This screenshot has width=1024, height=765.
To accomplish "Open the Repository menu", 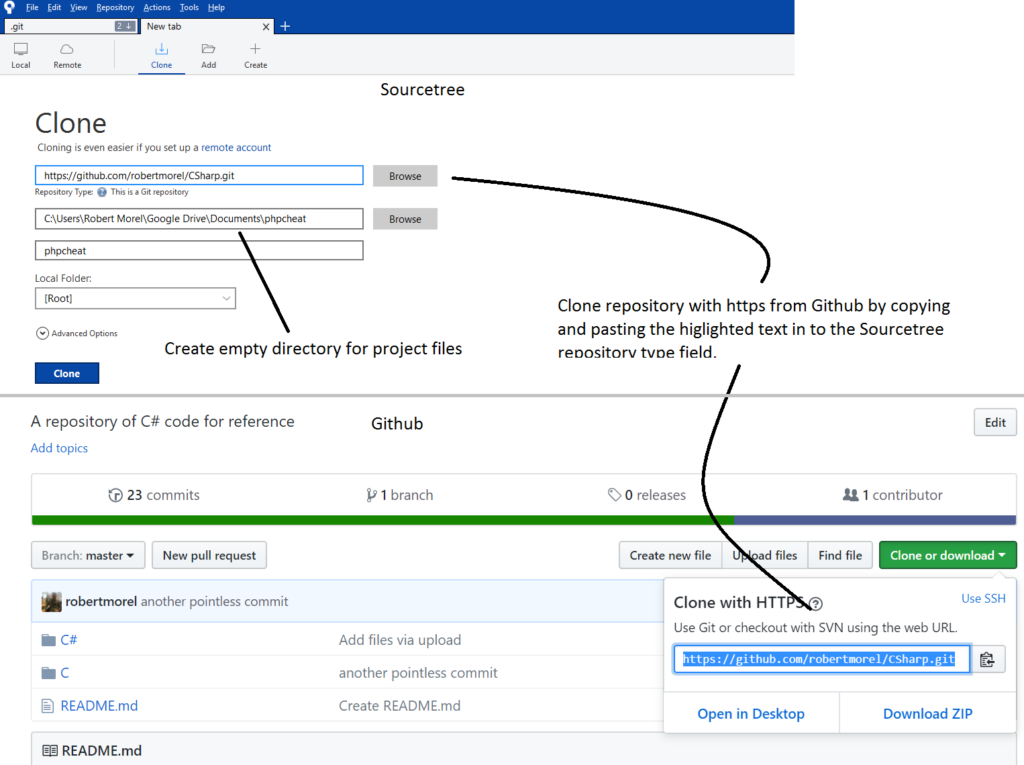I will tap(113, 7).
